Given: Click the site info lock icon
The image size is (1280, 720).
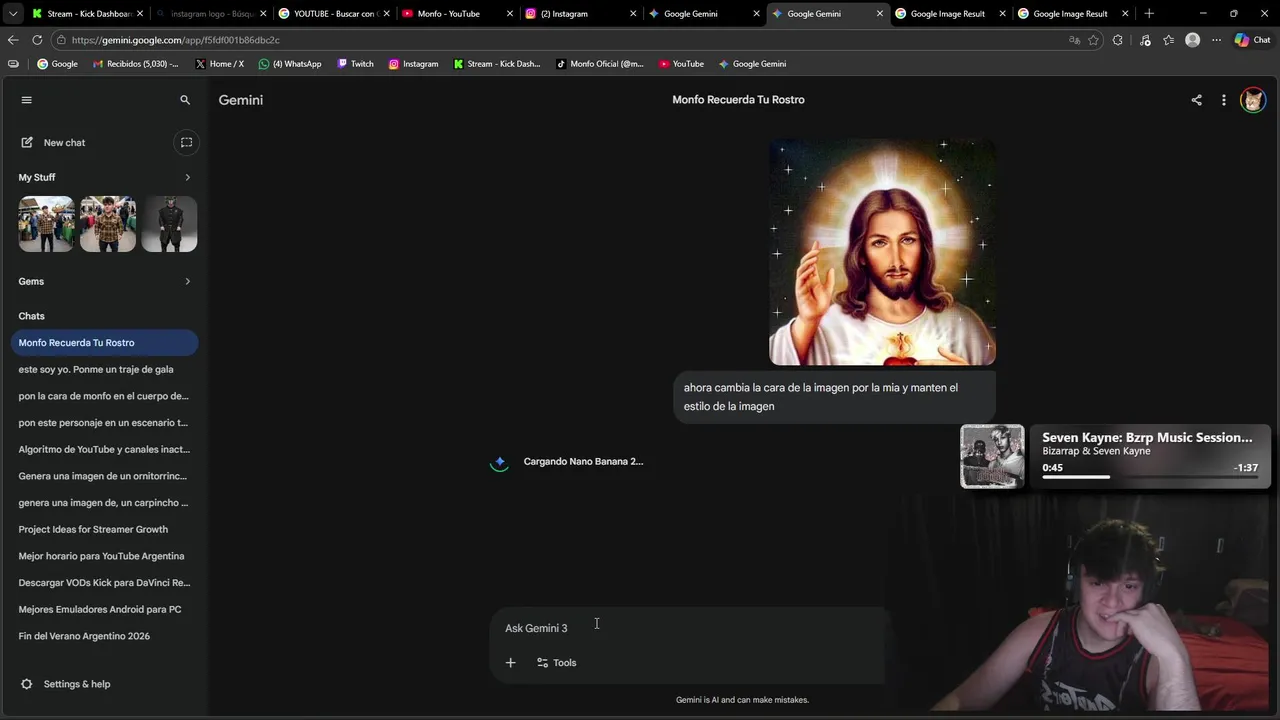Looking at the screenshot, I should [x=61, y=40].
